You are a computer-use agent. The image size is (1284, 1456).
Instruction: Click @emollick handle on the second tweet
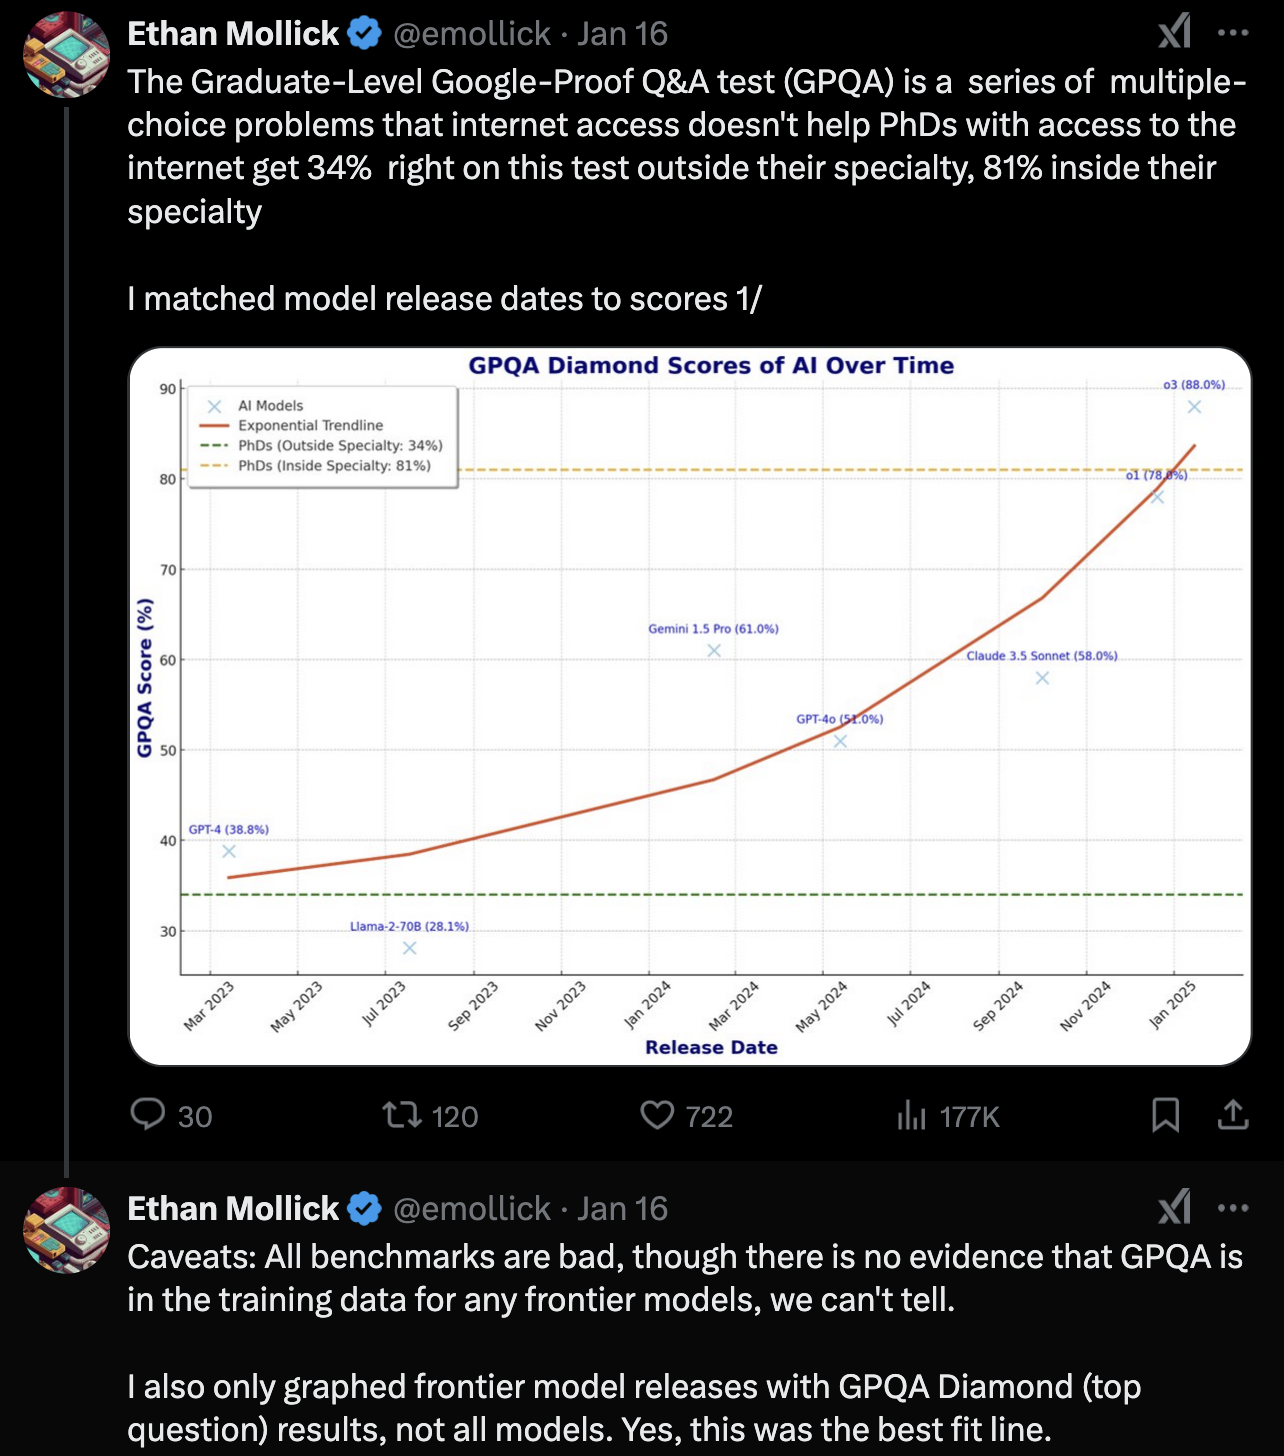[x=471, y=1209]
